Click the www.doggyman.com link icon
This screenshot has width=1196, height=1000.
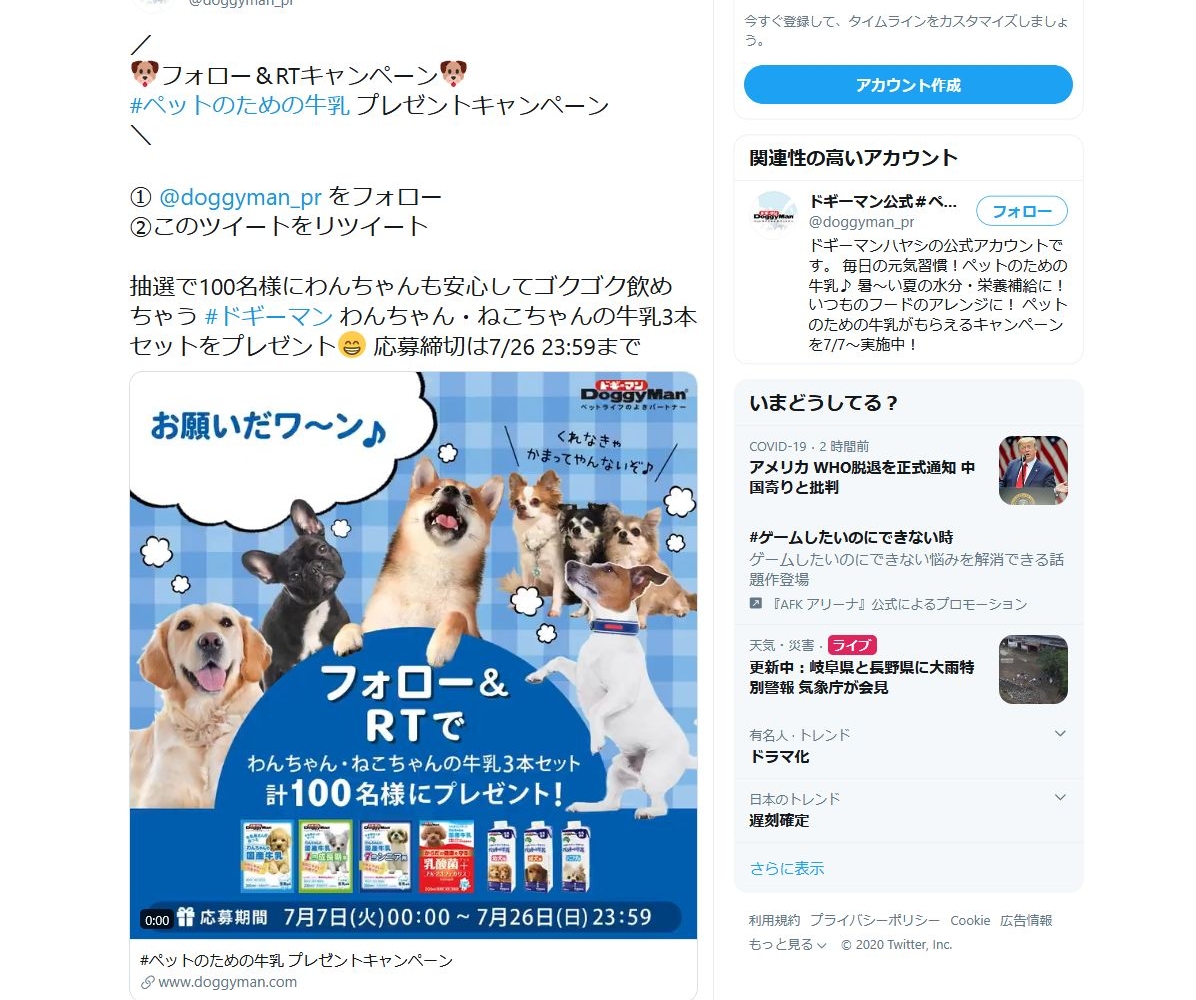147,982
